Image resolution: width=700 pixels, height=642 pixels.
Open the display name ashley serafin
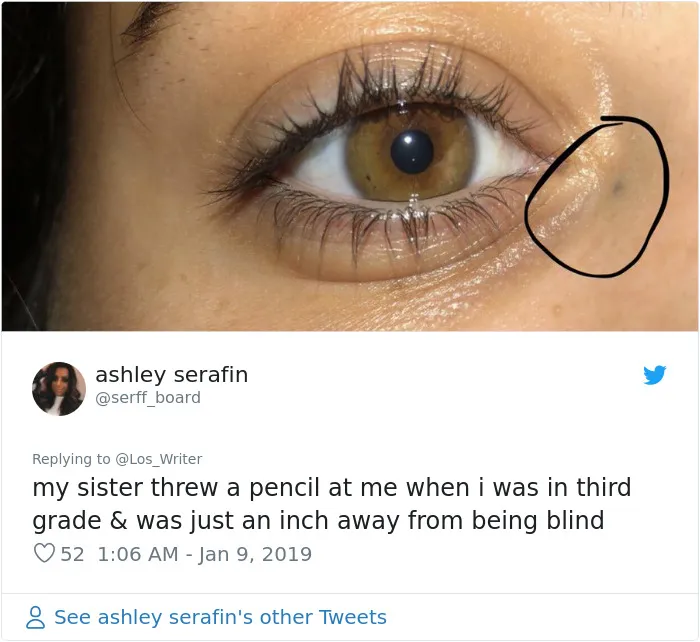pyautogui.click(x=171, y=374)
